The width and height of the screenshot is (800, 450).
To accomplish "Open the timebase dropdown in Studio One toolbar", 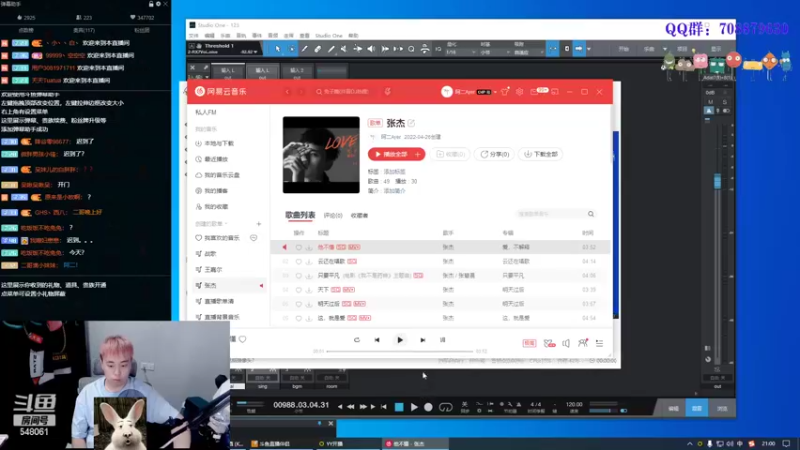I will [494, 52].
